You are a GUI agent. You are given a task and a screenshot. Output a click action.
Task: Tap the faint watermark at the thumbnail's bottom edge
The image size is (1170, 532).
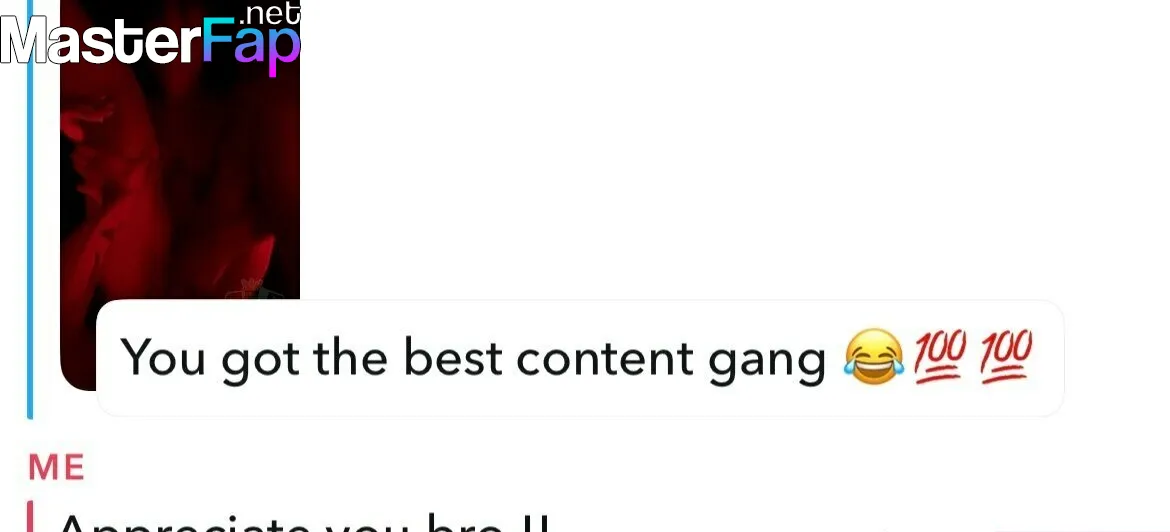coord(246,290)
